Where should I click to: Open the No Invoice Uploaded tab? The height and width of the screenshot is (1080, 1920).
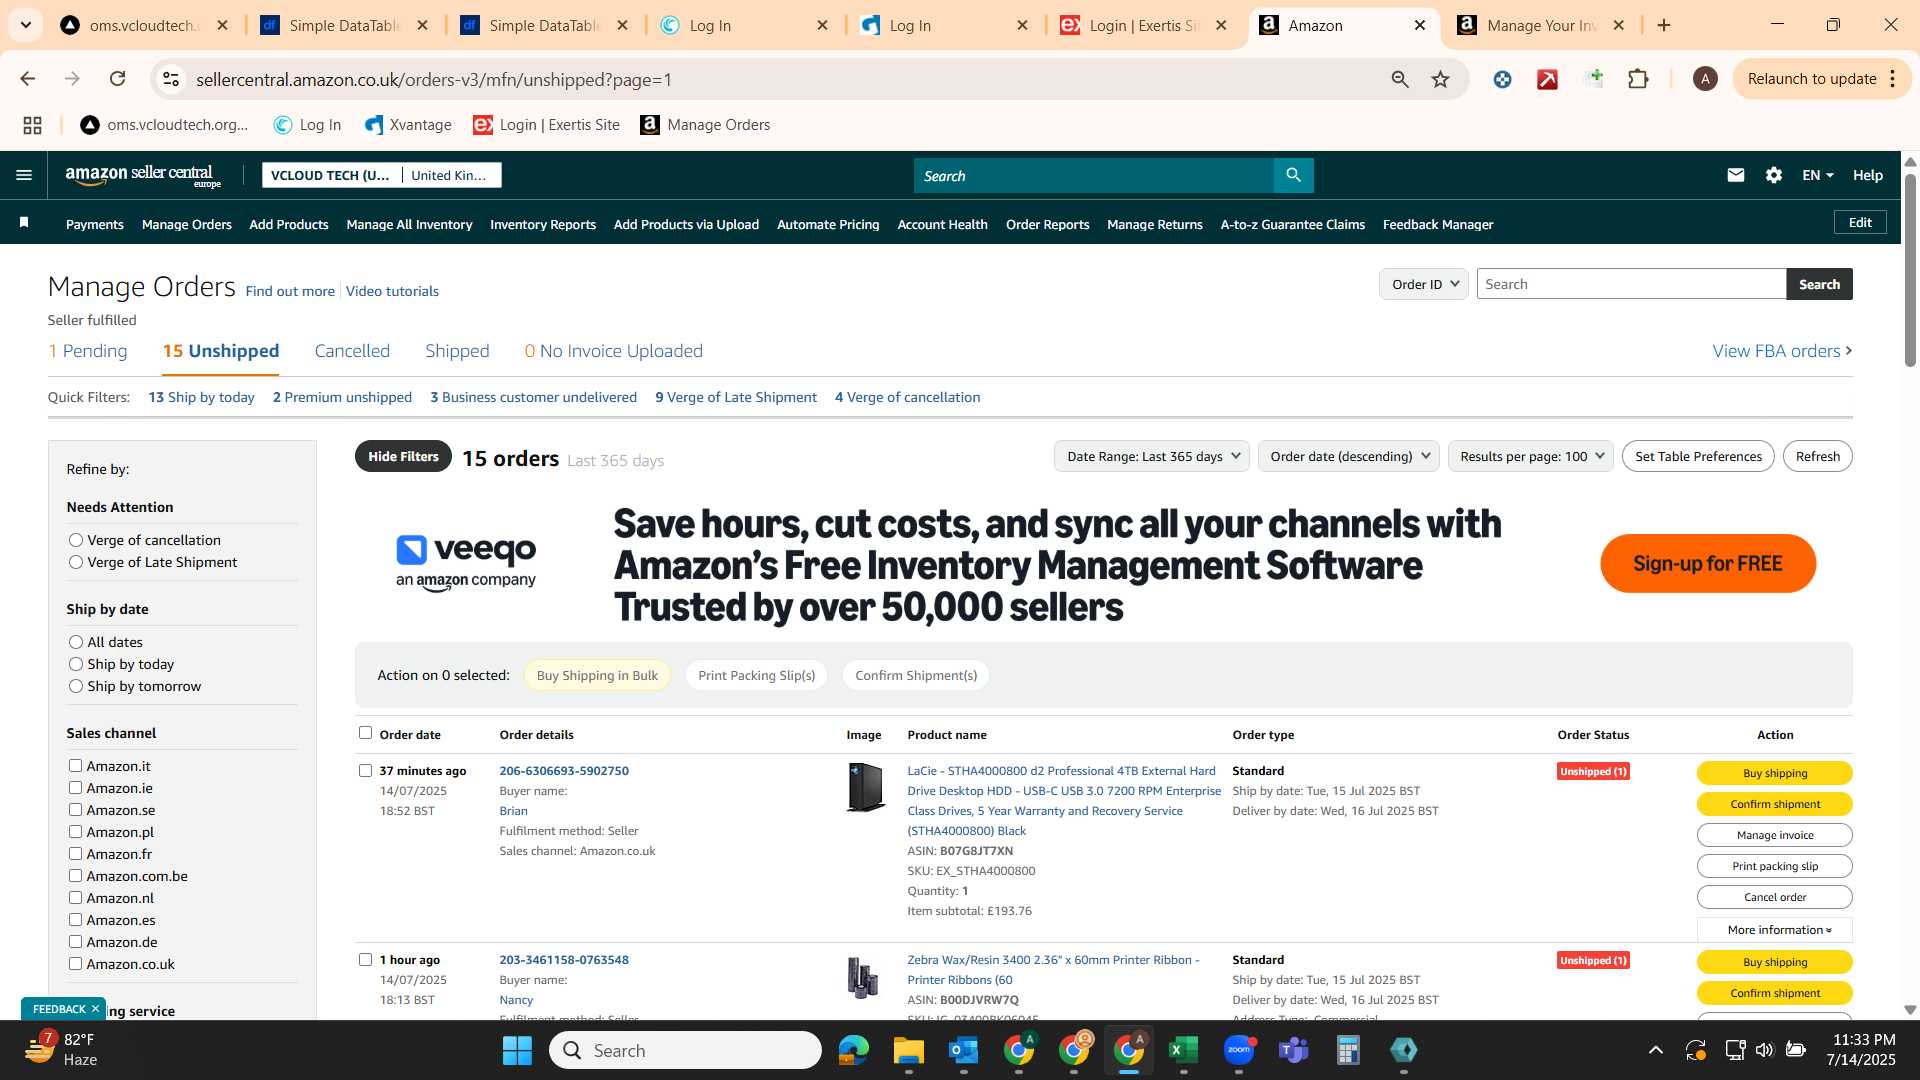pos(614,351)
